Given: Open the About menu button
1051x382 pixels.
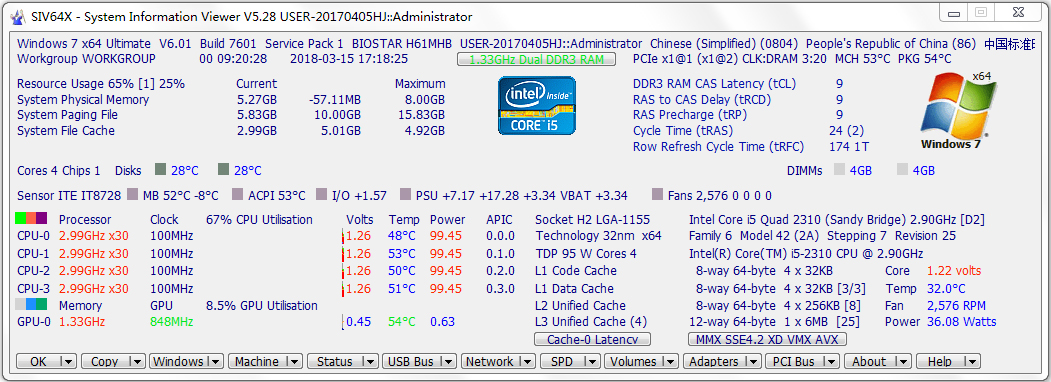Looking at the screenshot, I should pyautogui.click(x=869, y=361).
